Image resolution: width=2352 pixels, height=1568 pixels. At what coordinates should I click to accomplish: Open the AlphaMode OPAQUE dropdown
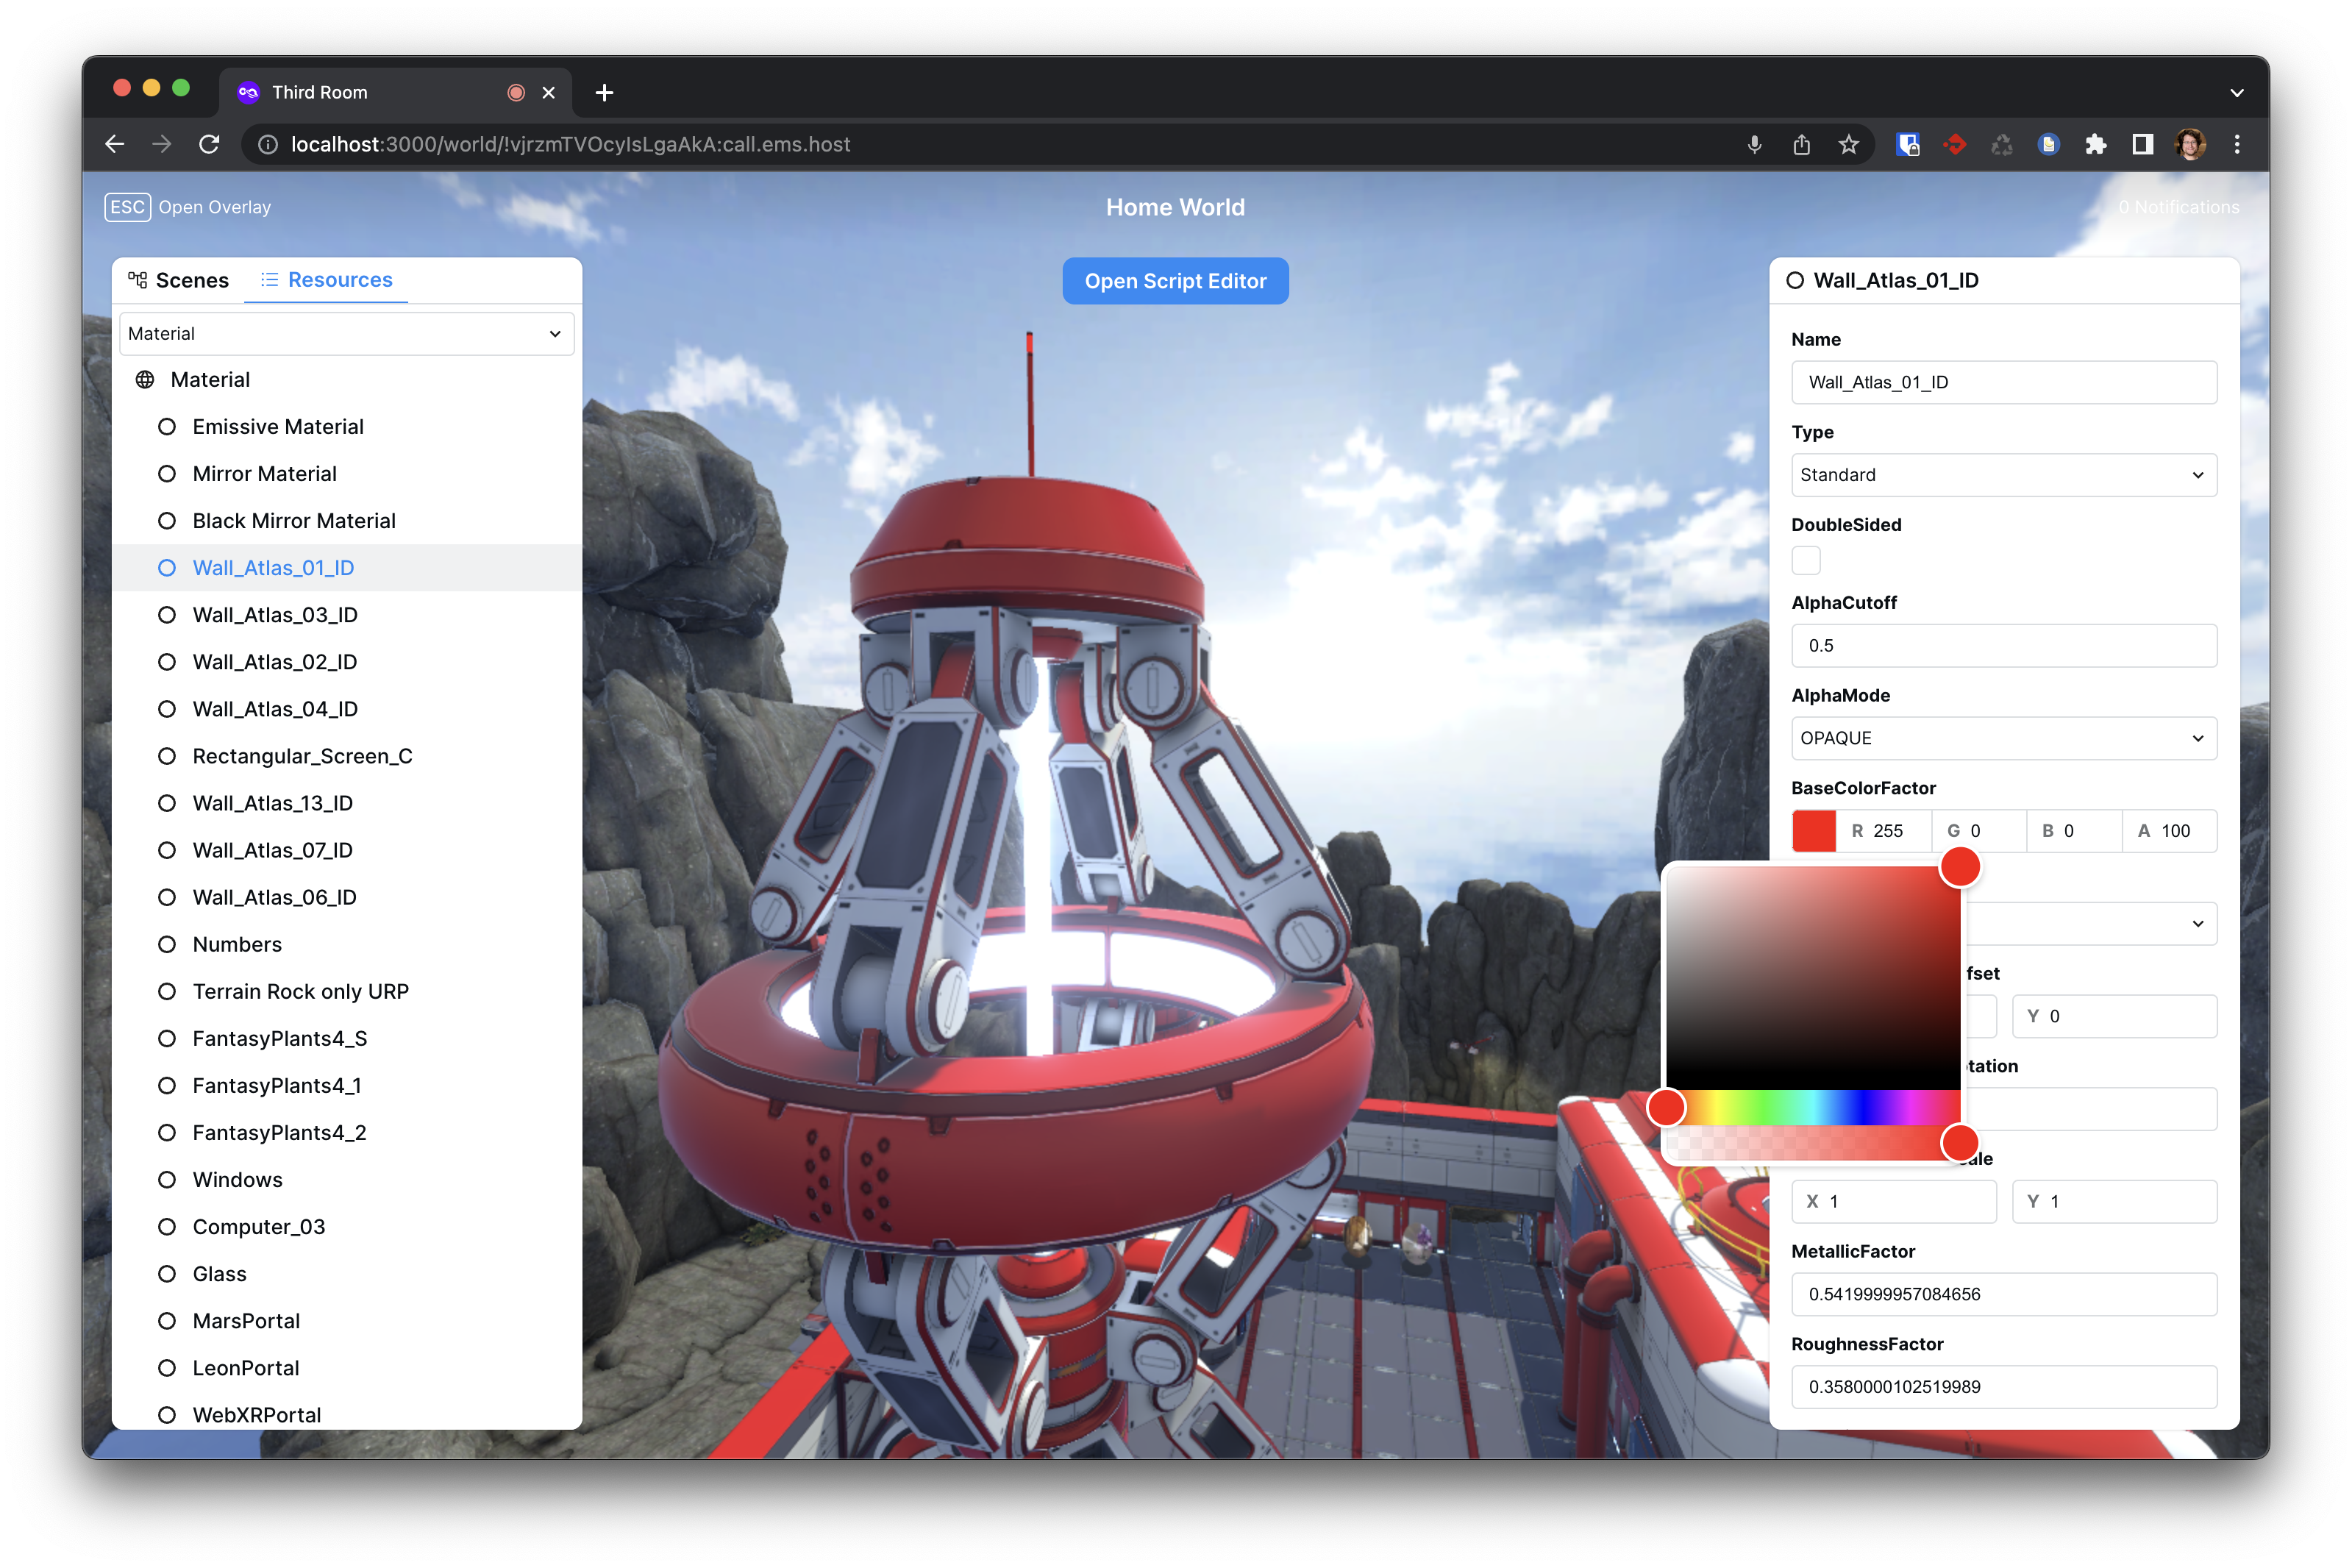pos(2003,738)
